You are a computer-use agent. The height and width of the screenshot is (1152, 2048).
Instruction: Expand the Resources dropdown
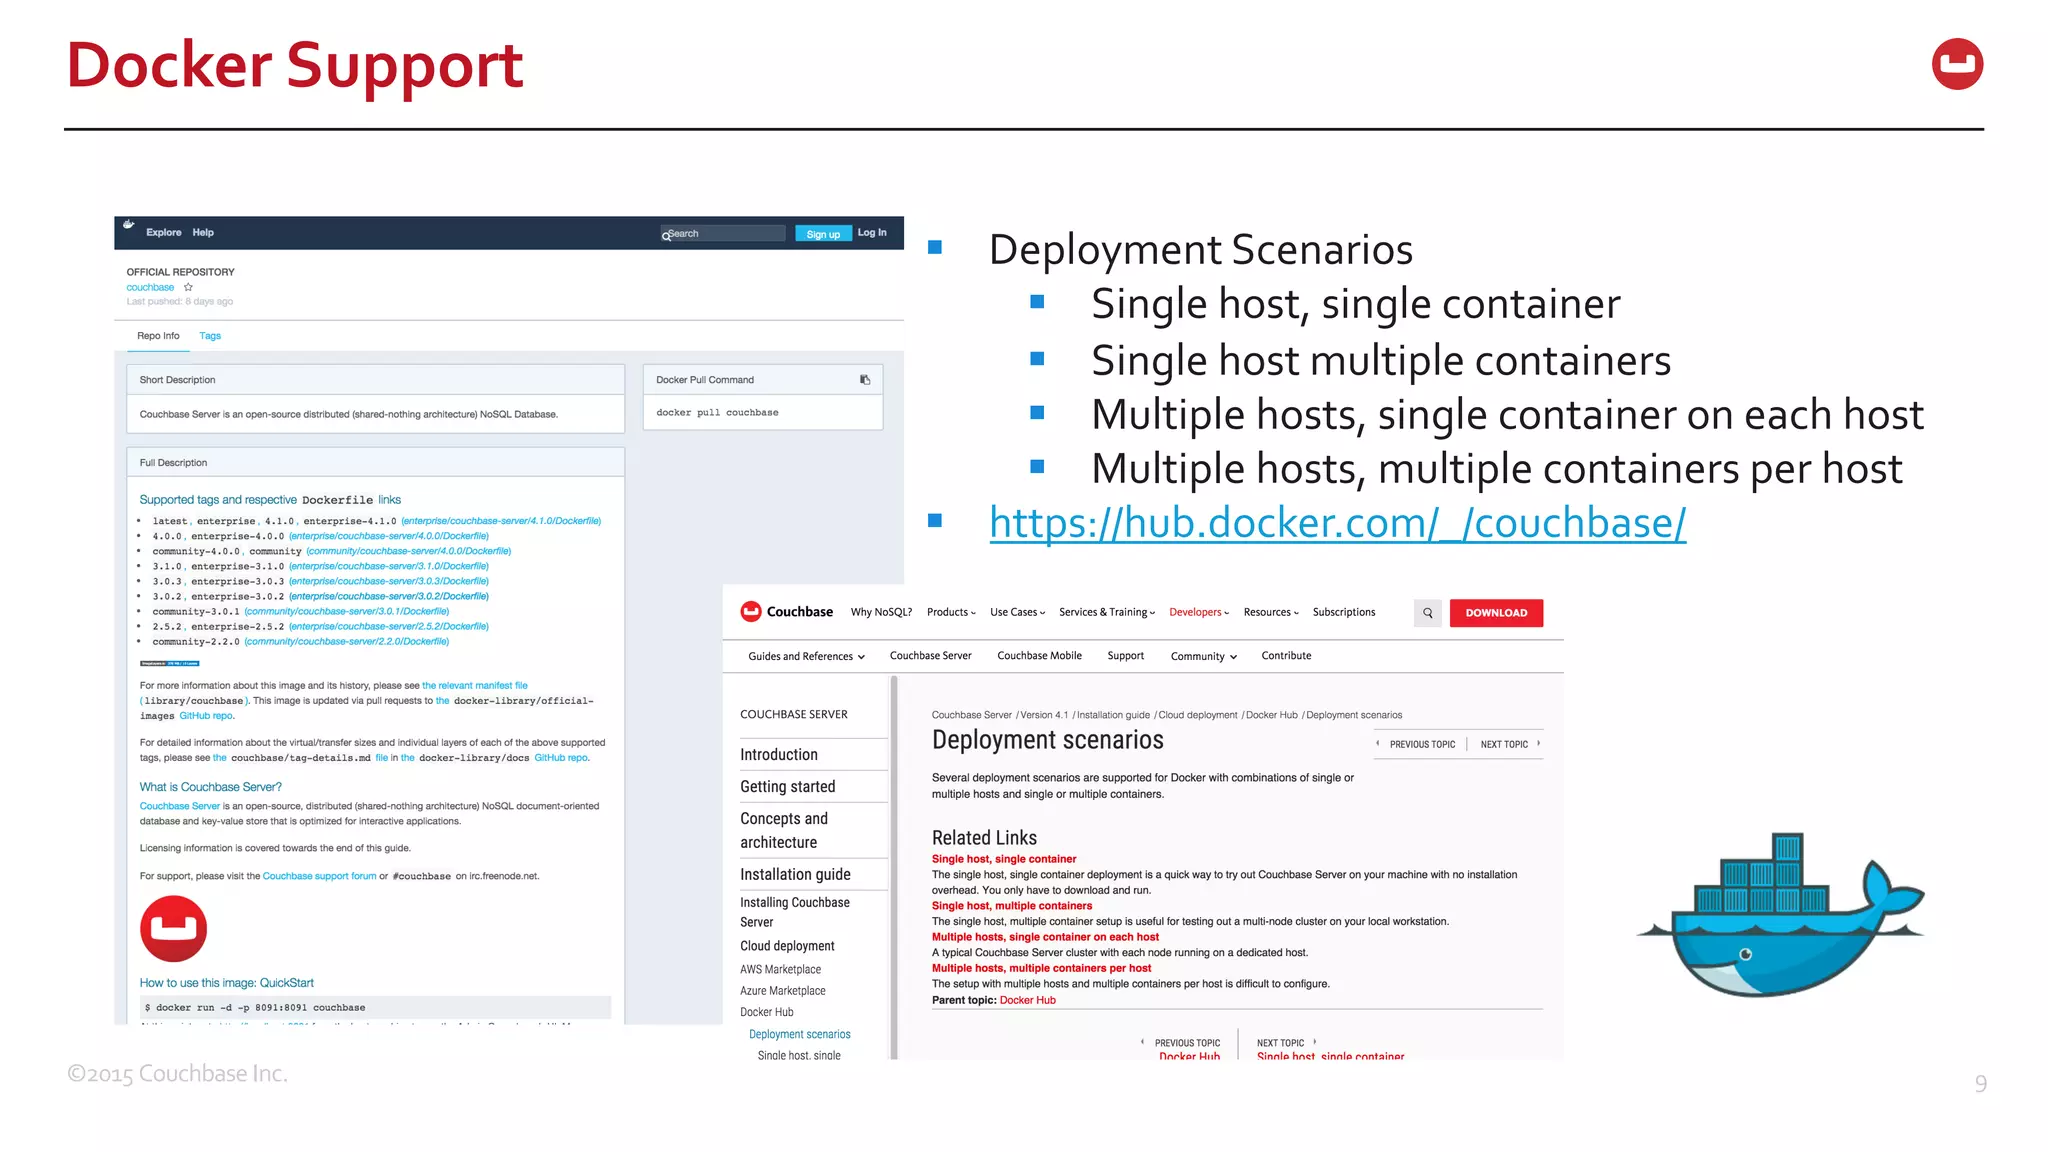click(1271, 613)
